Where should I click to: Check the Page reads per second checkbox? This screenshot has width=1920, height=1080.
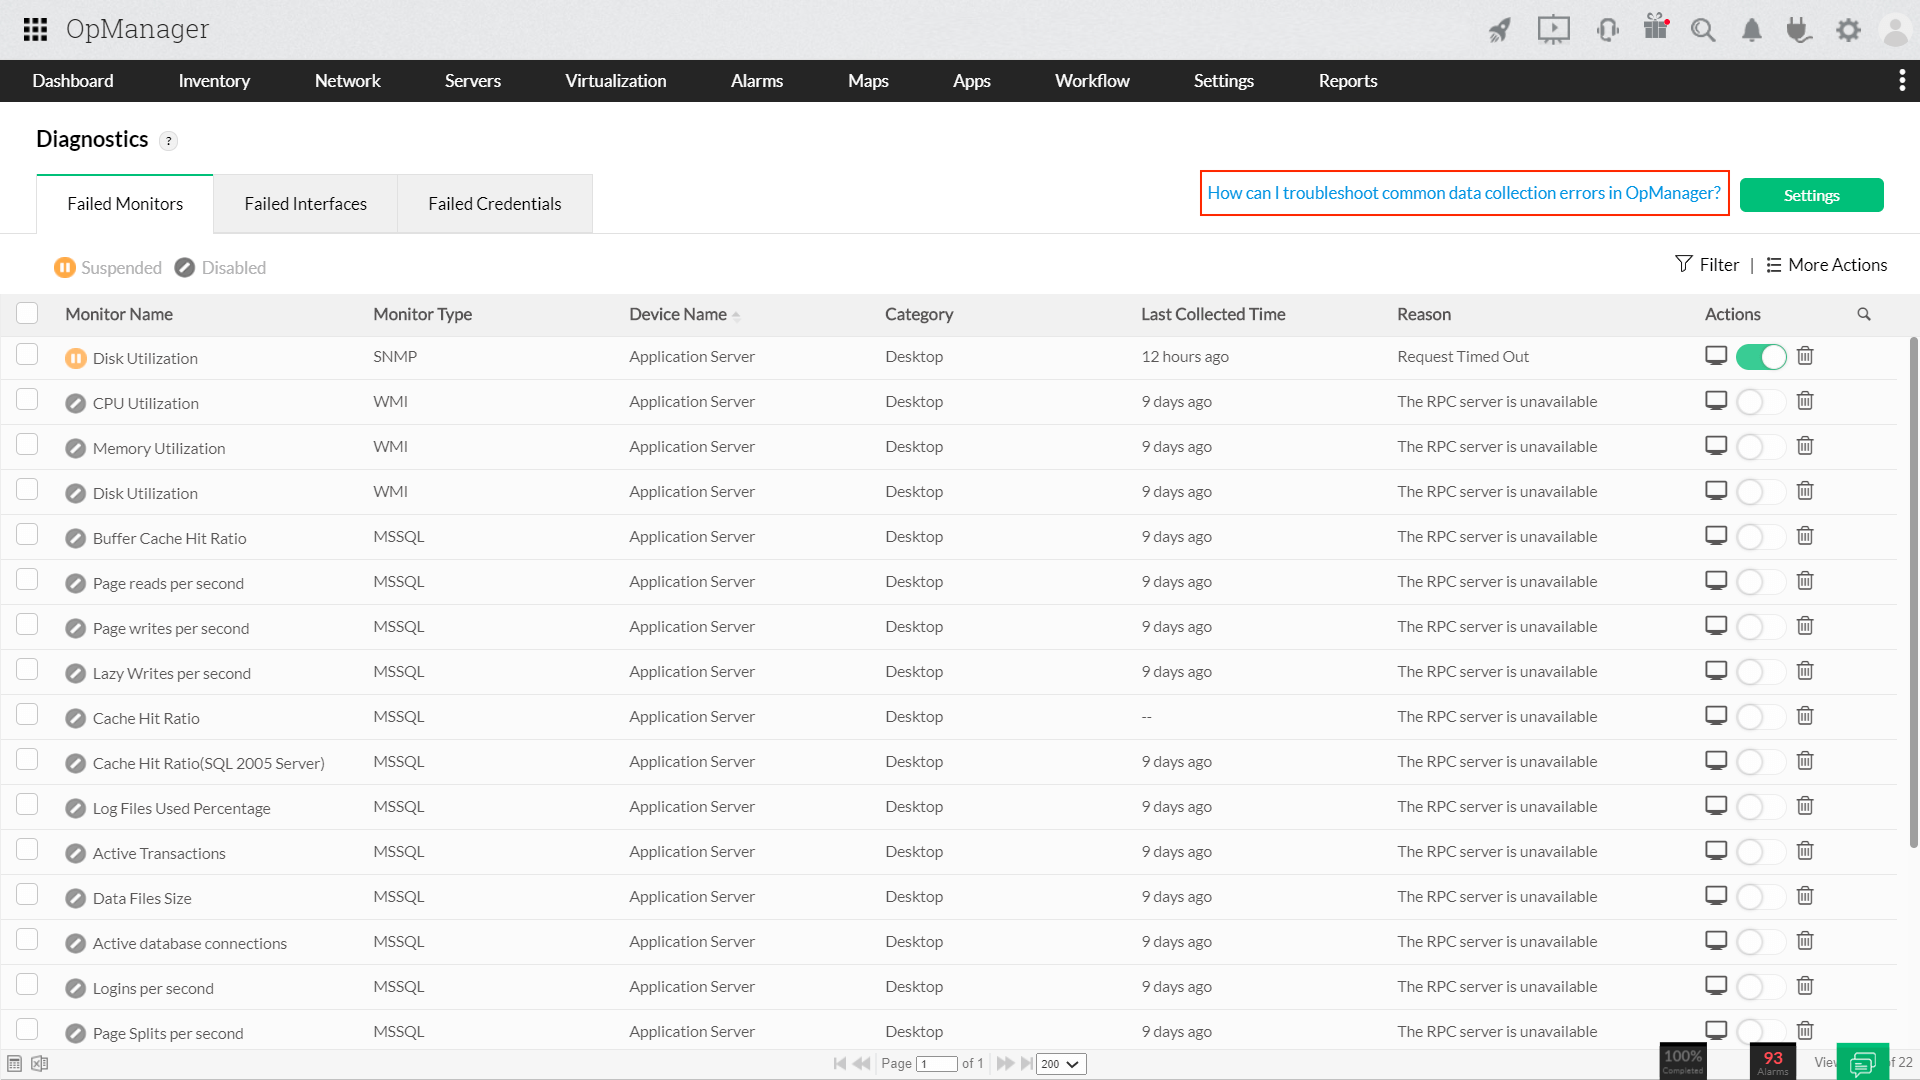pos(27,580)
